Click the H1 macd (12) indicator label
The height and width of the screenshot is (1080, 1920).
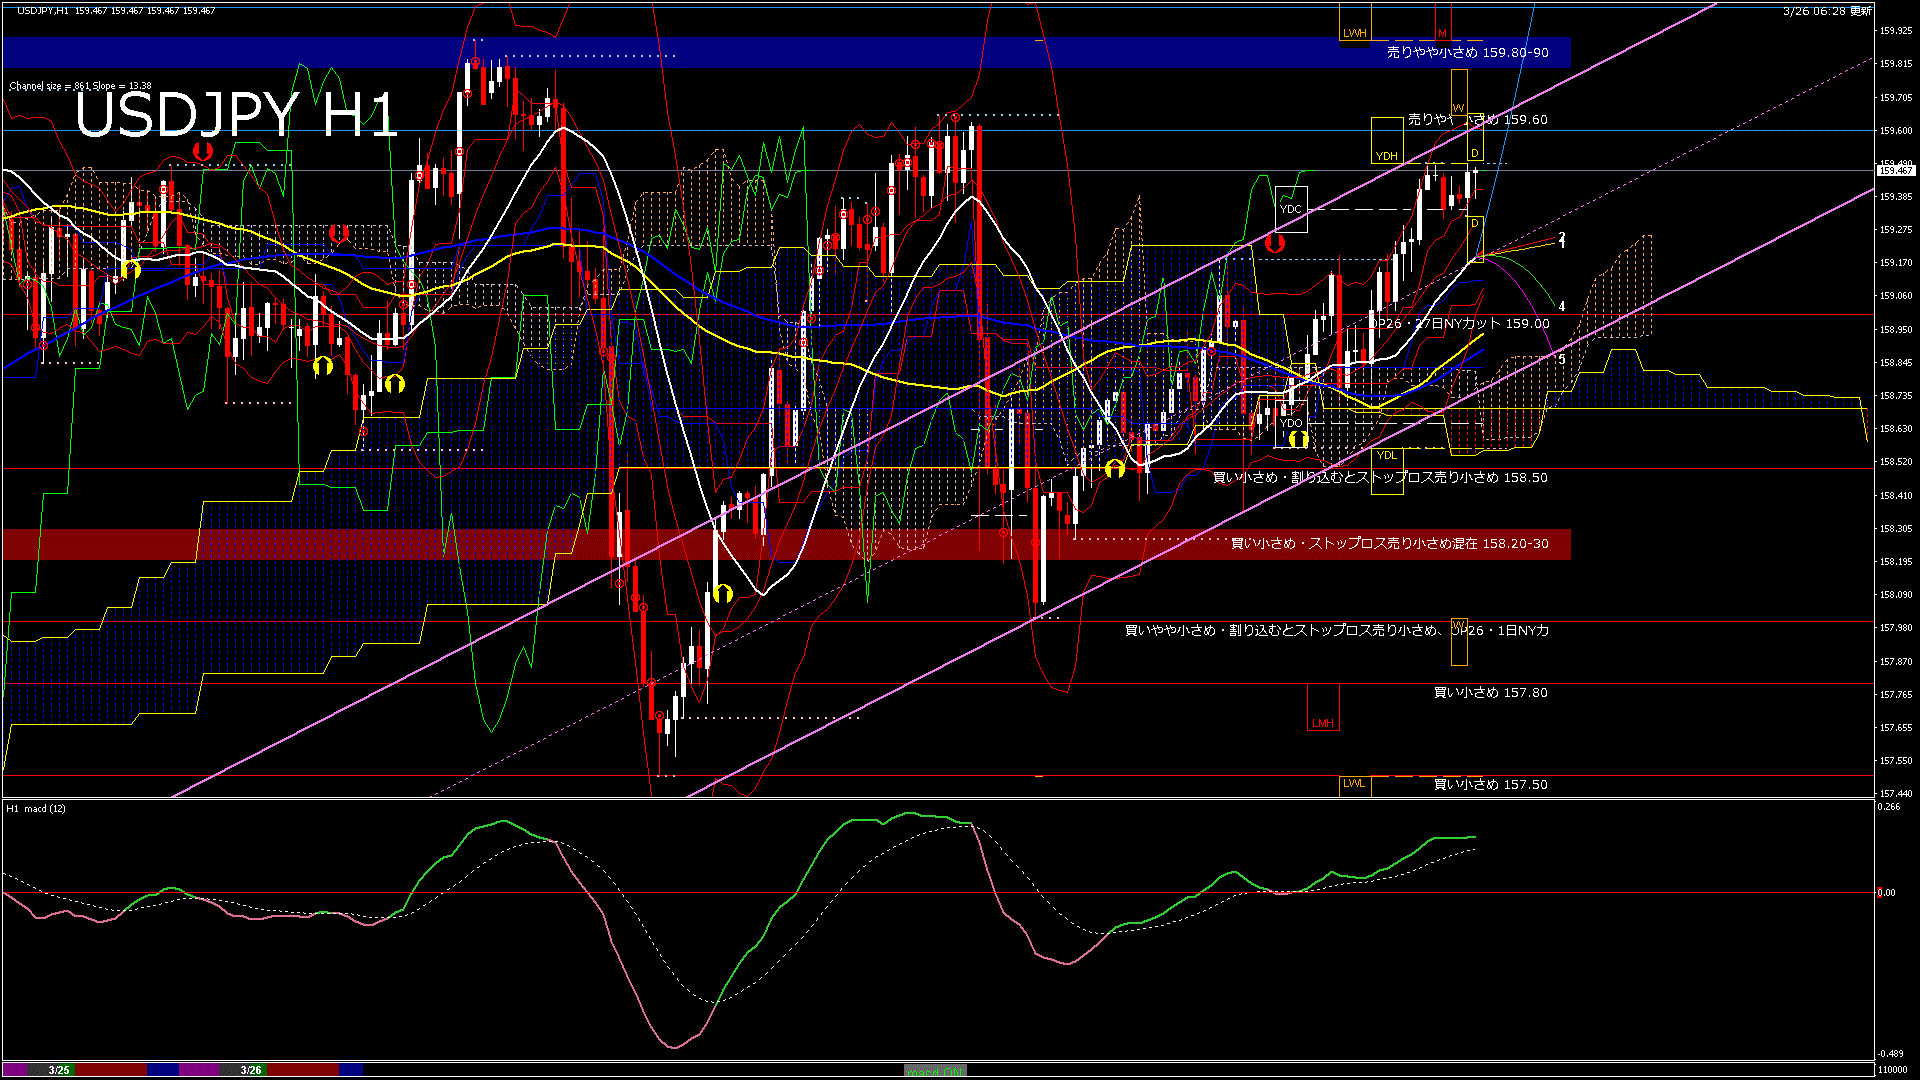coord(36,808)
